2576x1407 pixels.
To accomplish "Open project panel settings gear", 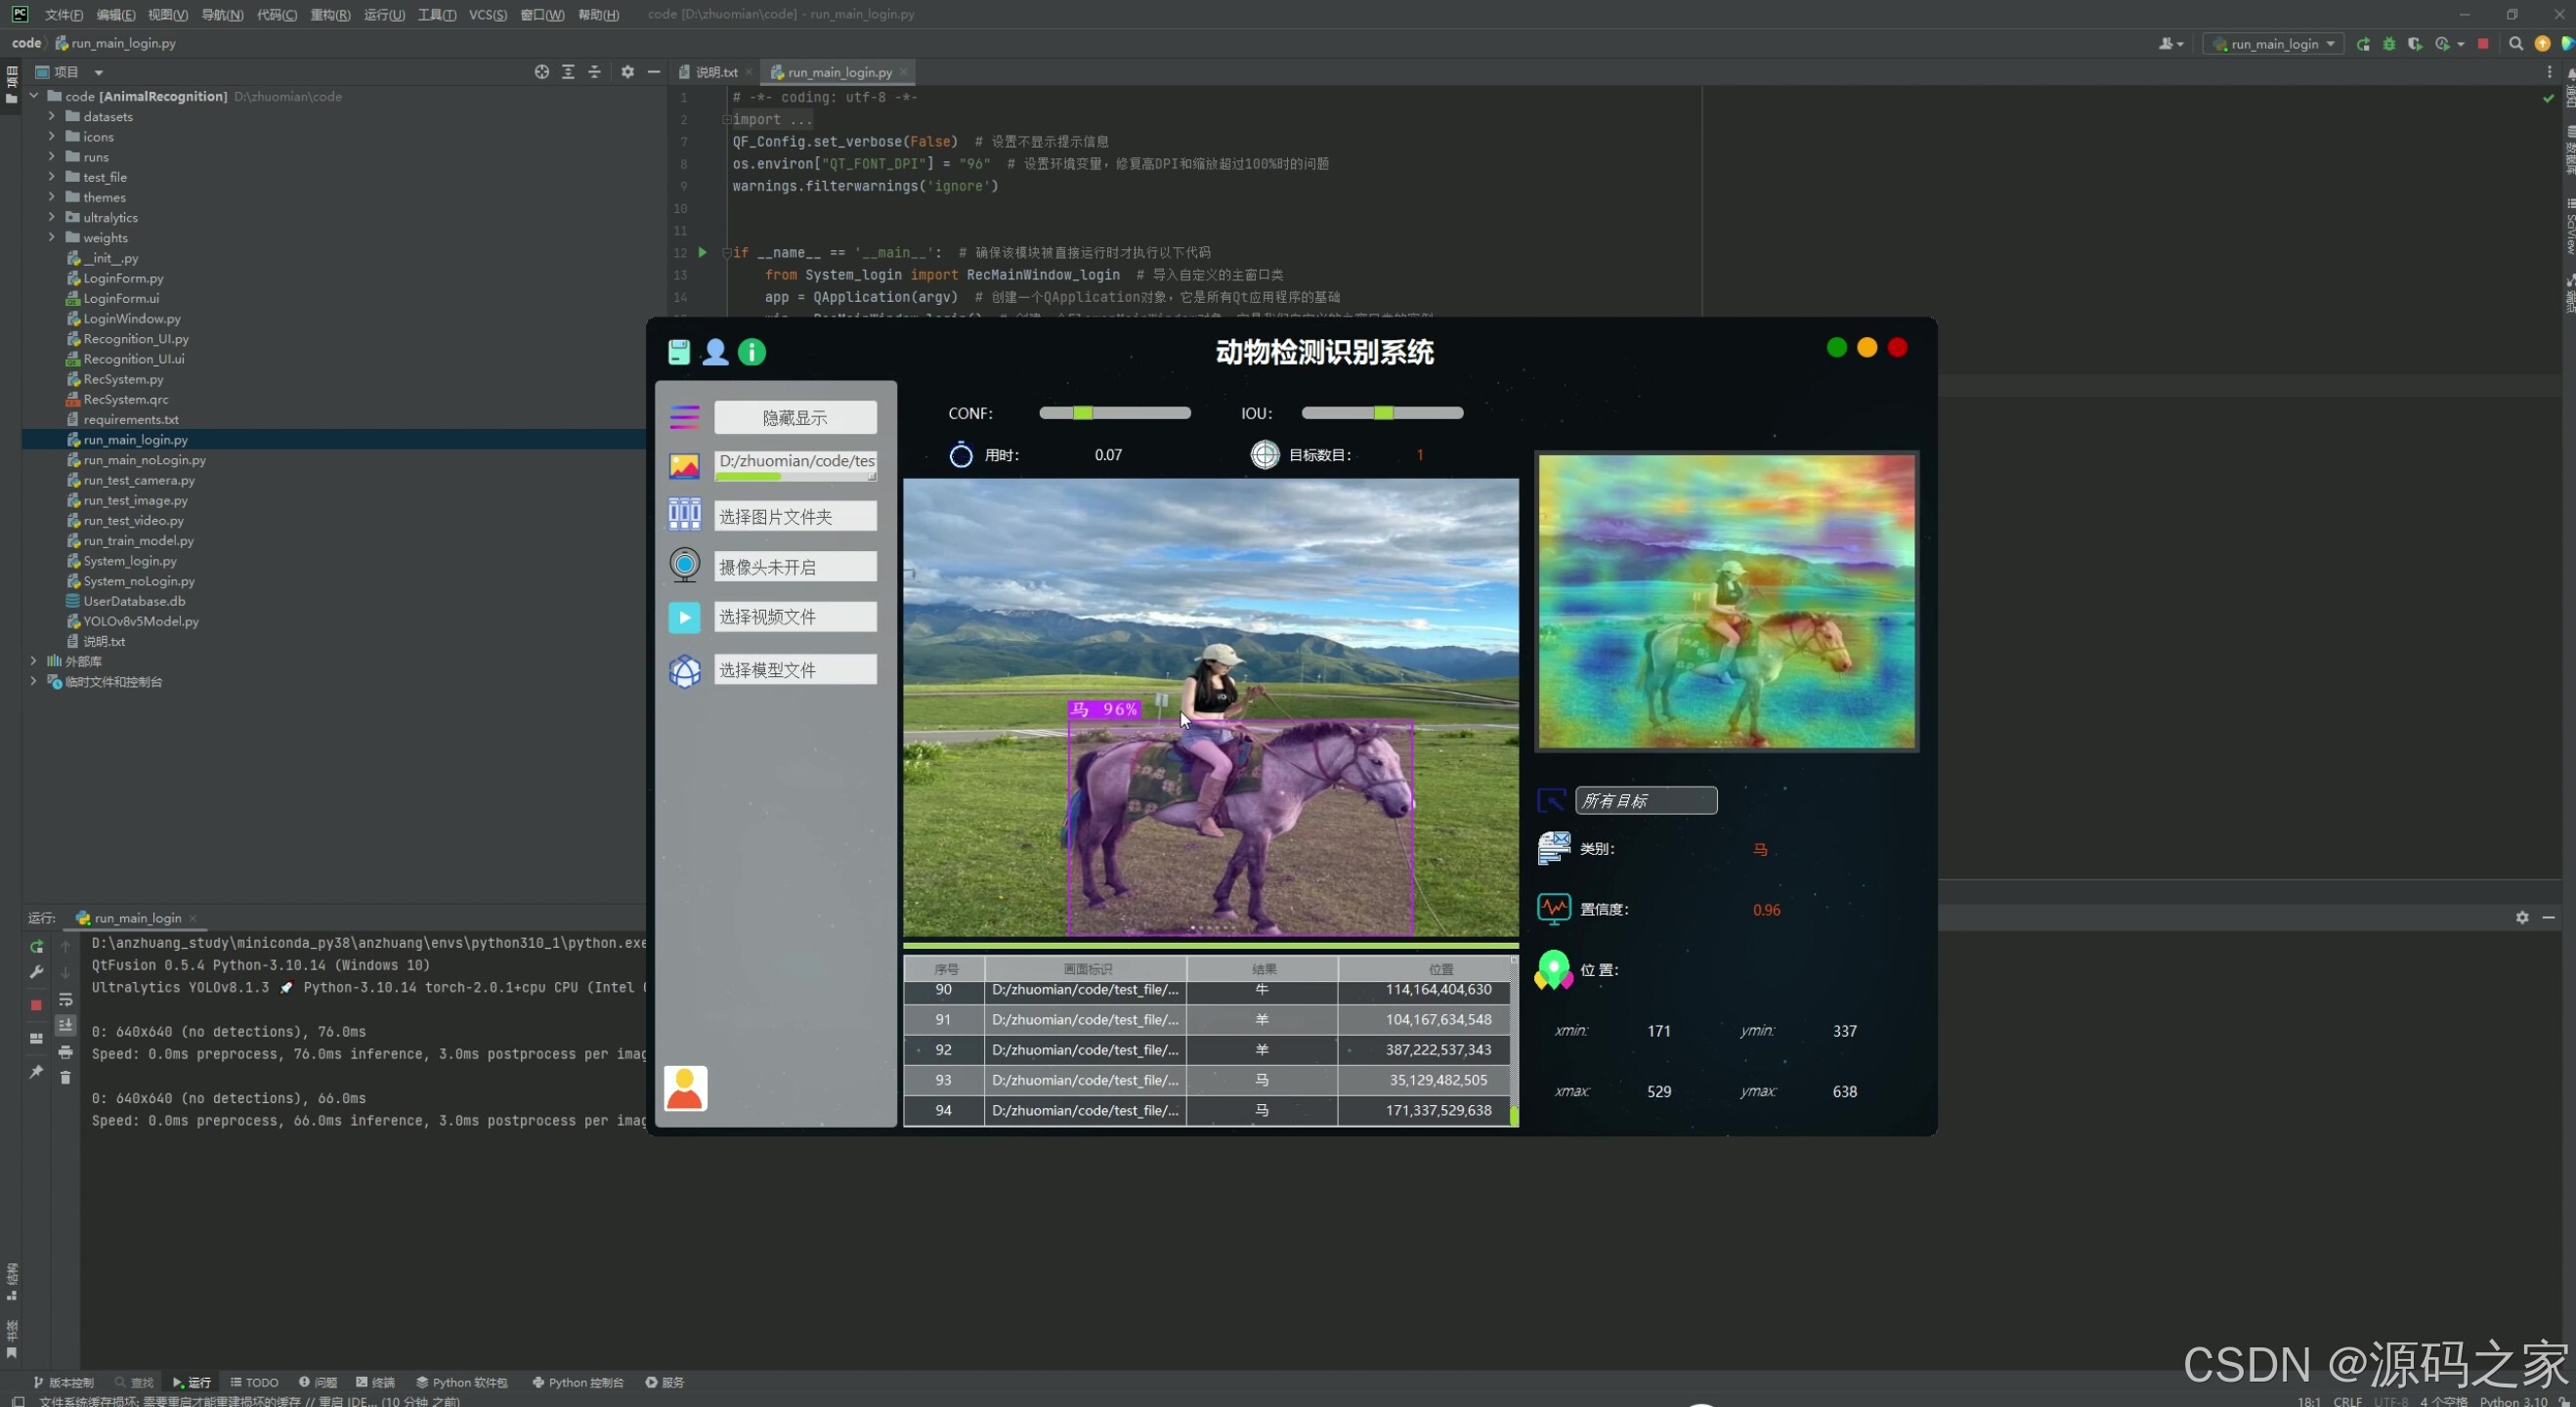I will pyautogui.click(x=627, y=72).
